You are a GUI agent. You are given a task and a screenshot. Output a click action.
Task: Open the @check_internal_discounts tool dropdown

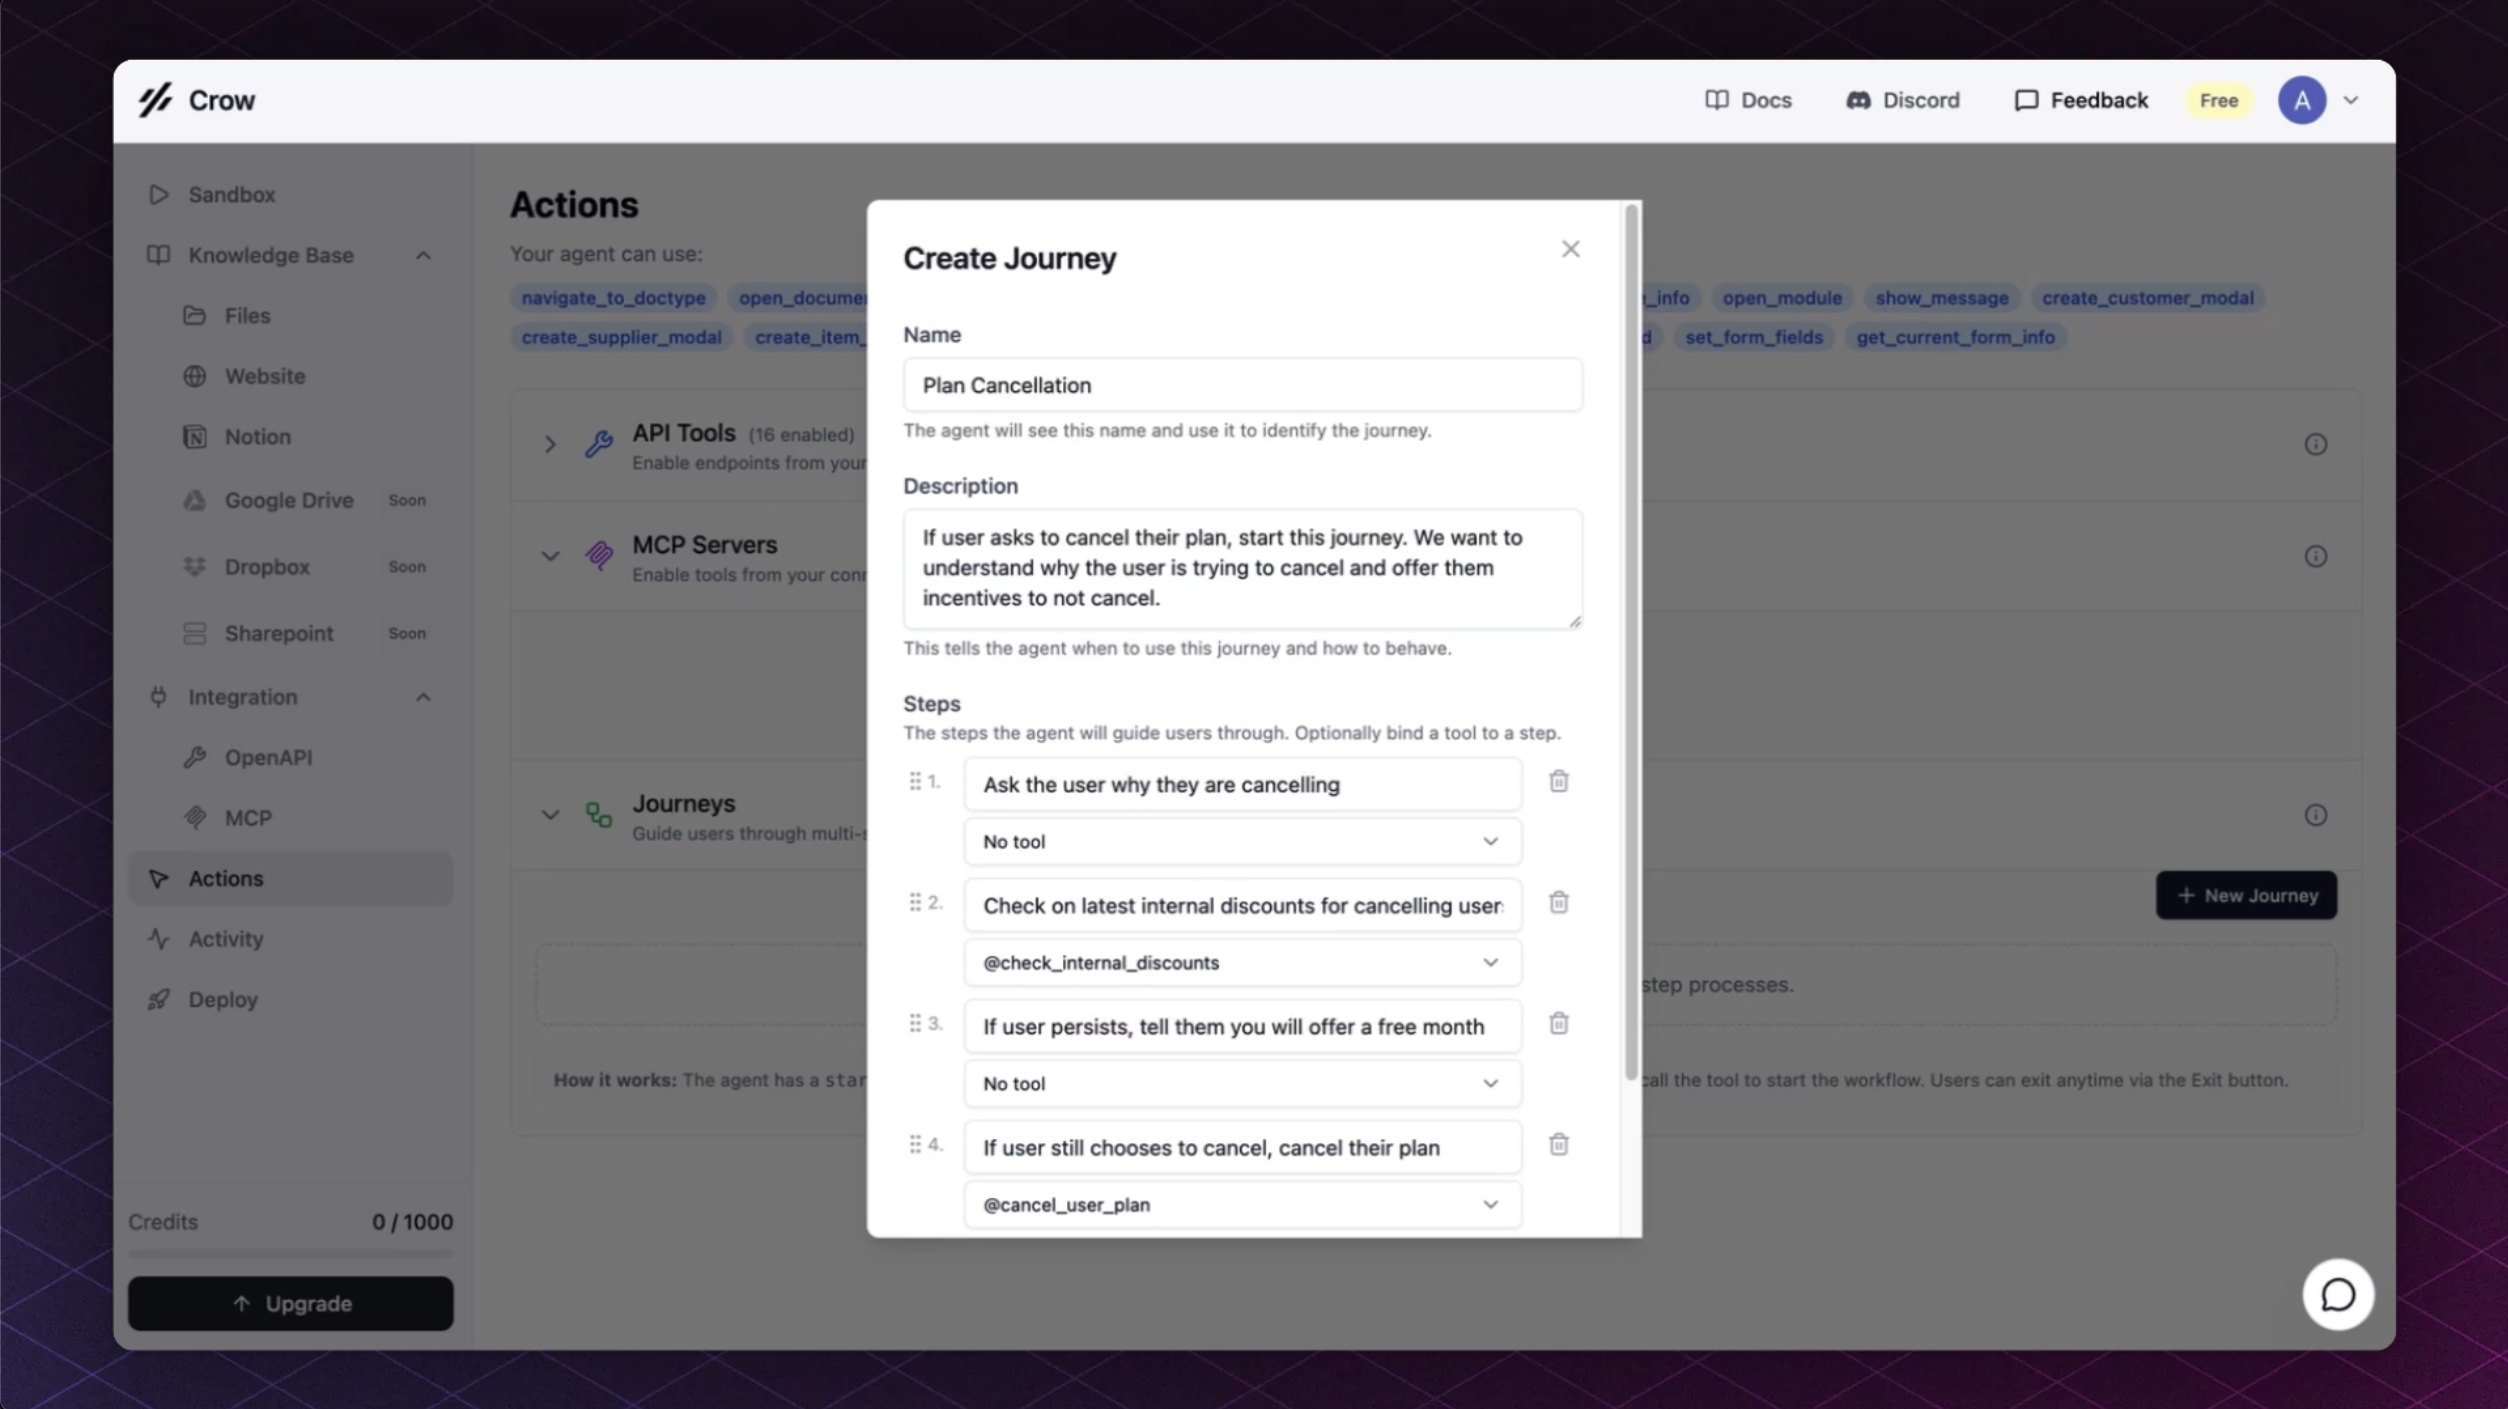pos(1241,962)
